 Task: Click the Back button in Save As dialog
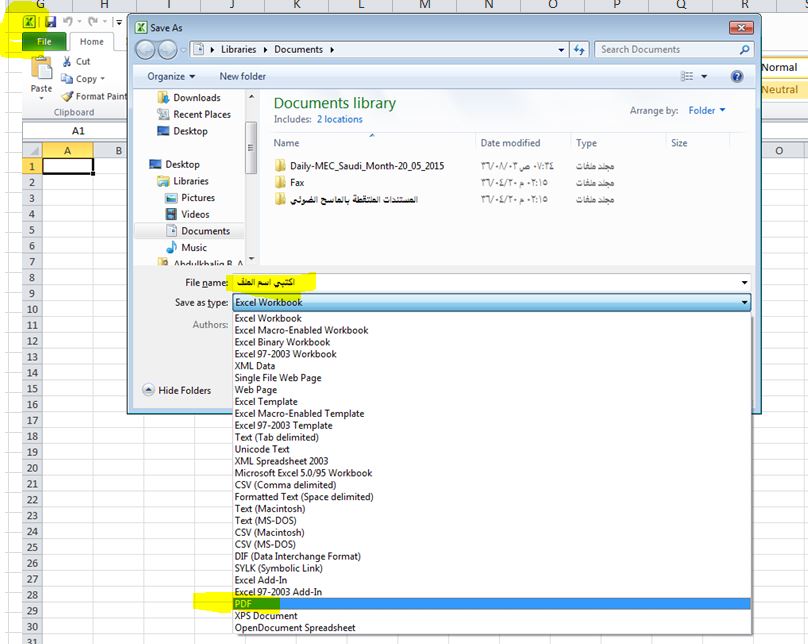pos(145,50)
